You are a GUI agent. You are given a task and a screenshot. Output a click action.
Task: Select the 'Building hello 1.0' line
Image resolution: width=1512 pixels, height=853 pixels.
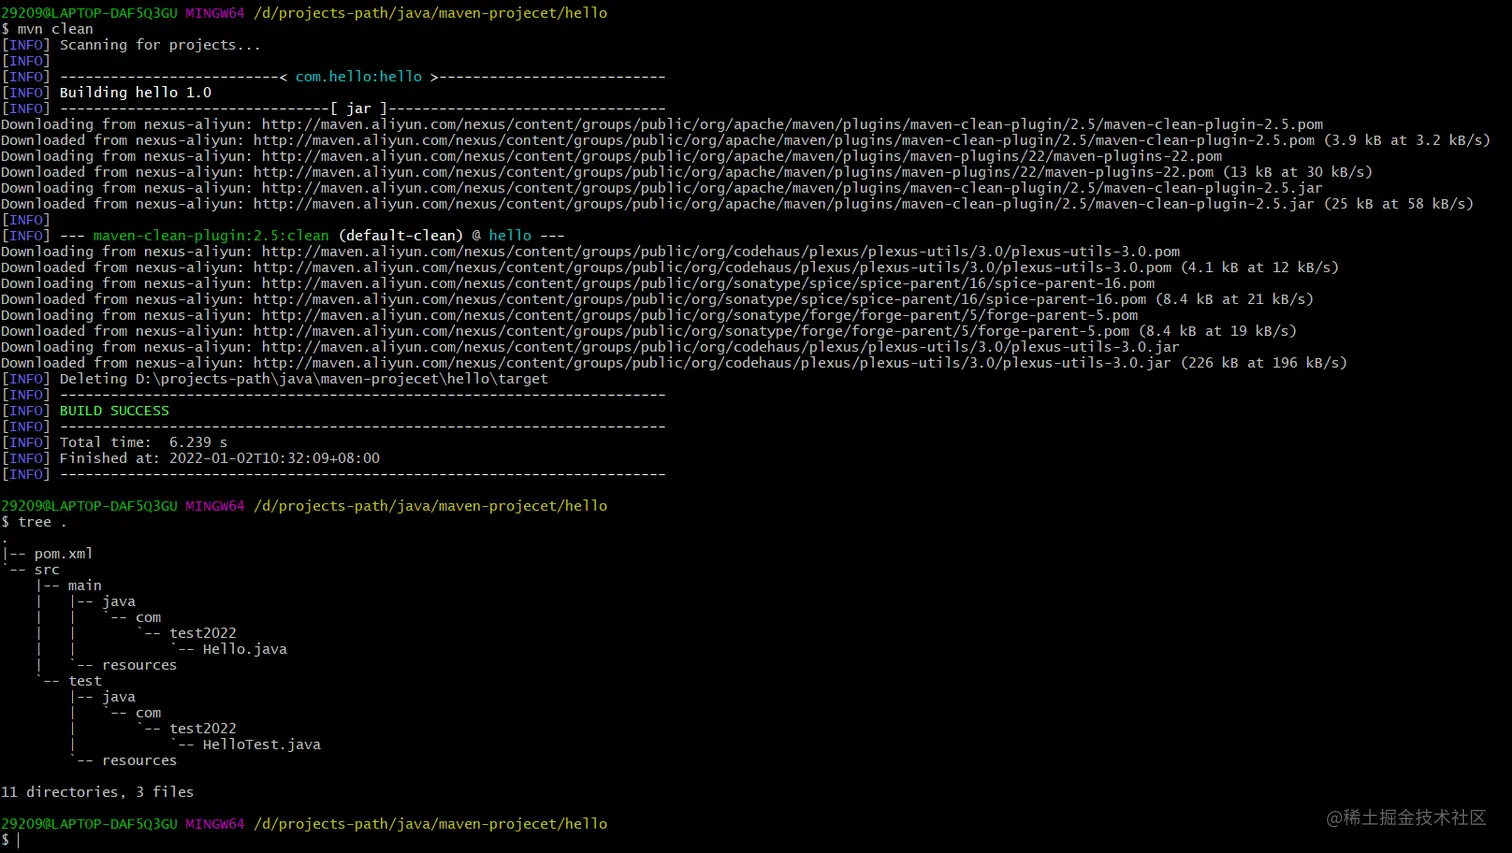135,93
